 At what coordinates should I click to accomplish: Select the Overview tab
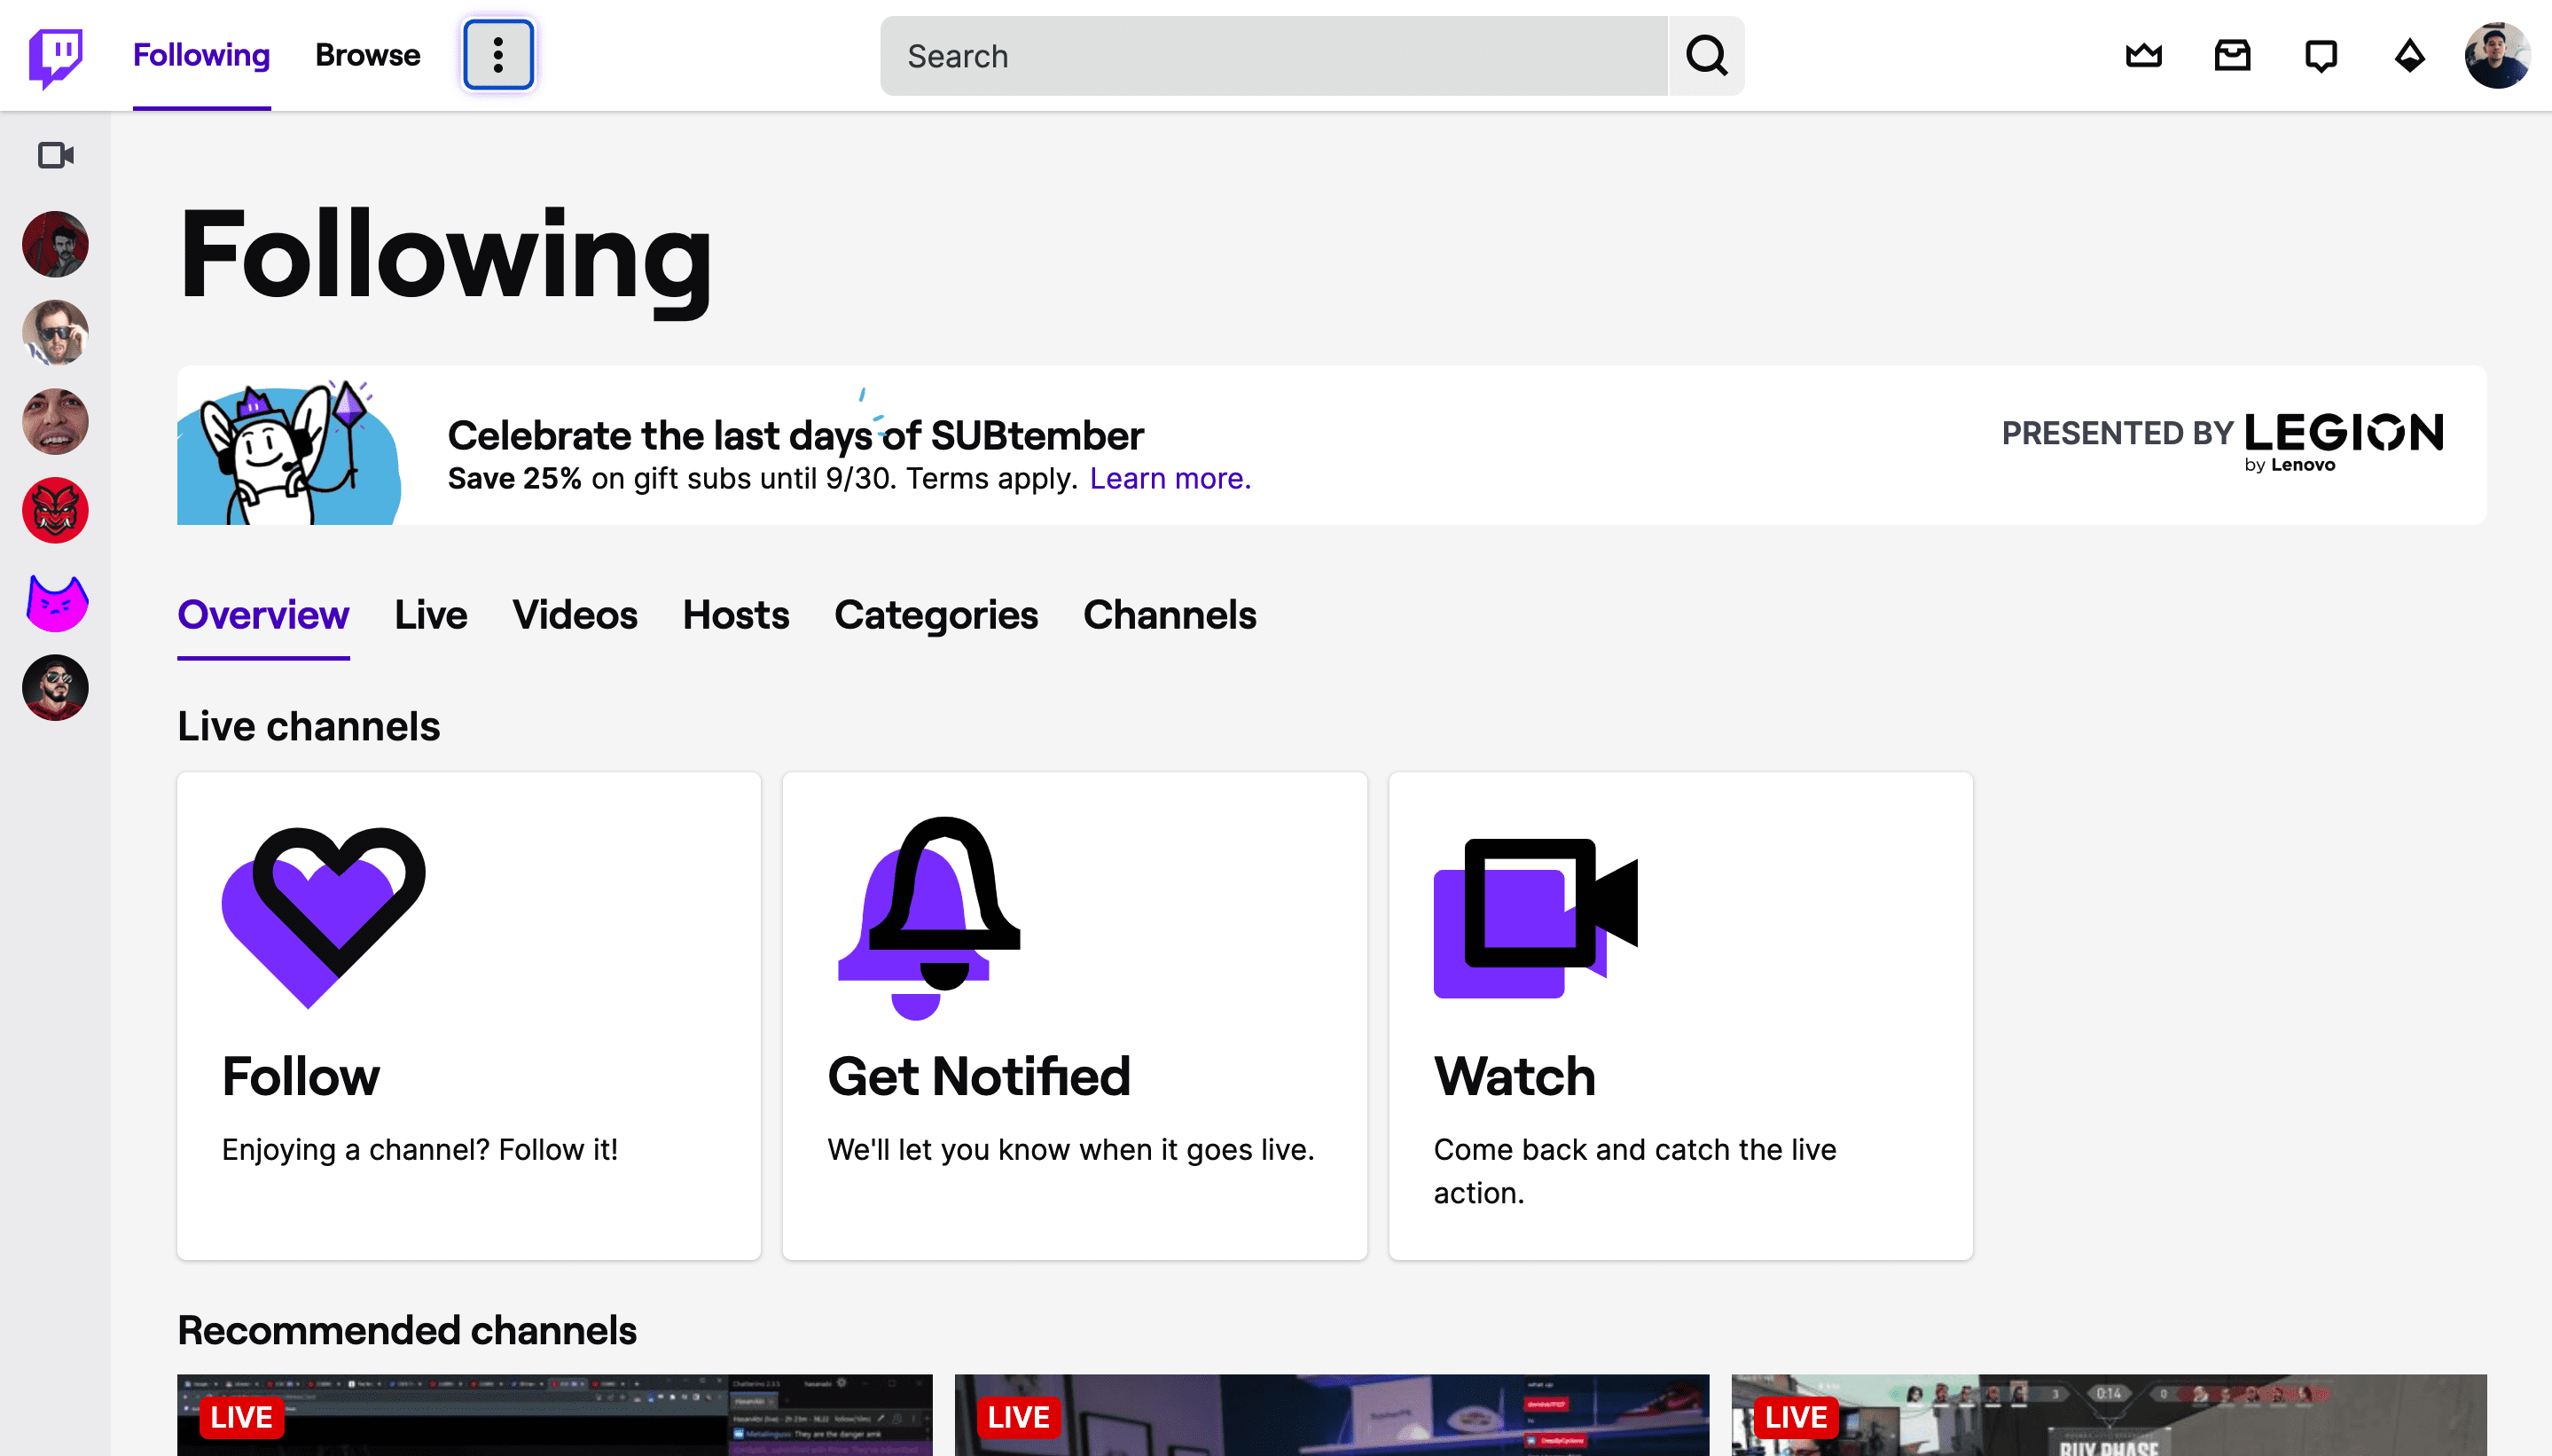pos(263,615)
